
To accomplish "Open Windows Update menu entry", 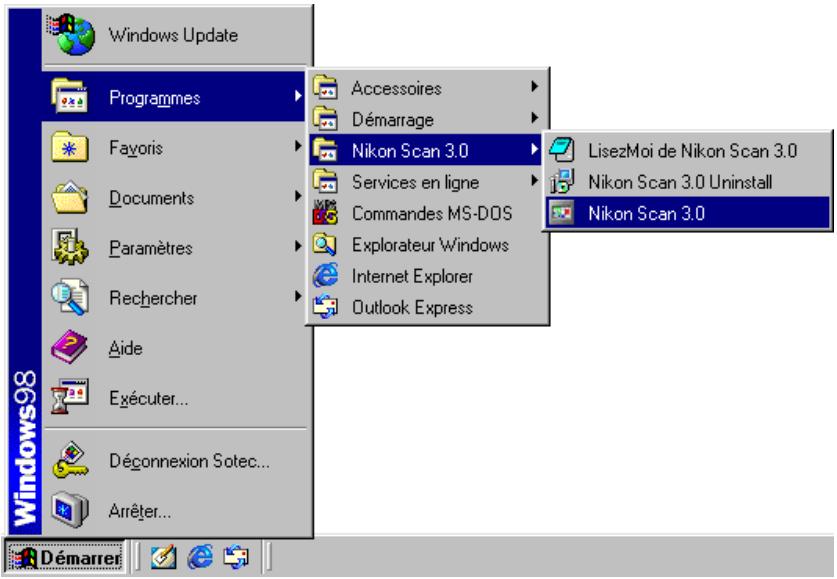I will coord(176,35).
